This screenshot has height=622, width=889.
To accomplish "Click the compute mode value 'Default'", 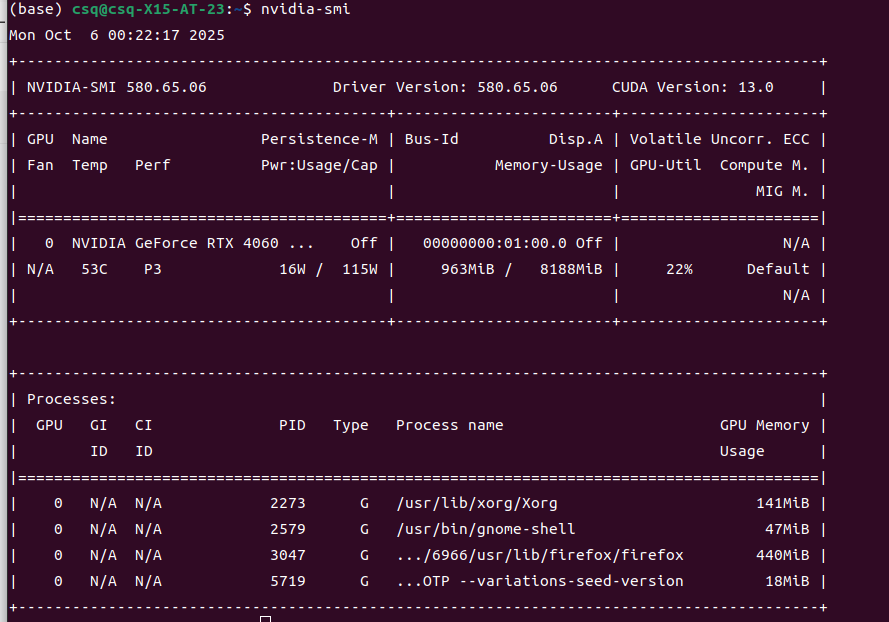I will (778, 269).
